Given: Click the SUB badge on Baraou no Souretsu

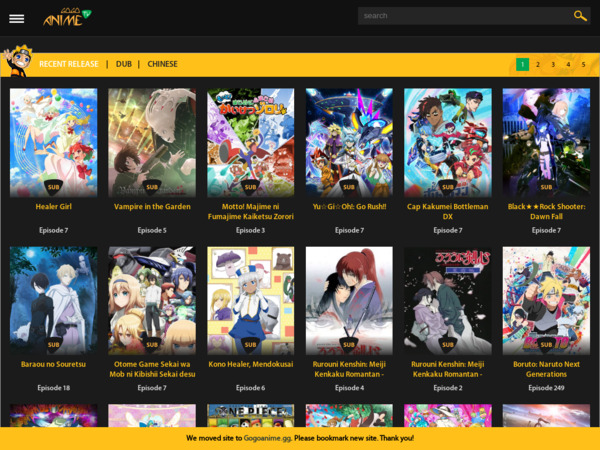Looking at the screenshot, I should click(54, 345).
